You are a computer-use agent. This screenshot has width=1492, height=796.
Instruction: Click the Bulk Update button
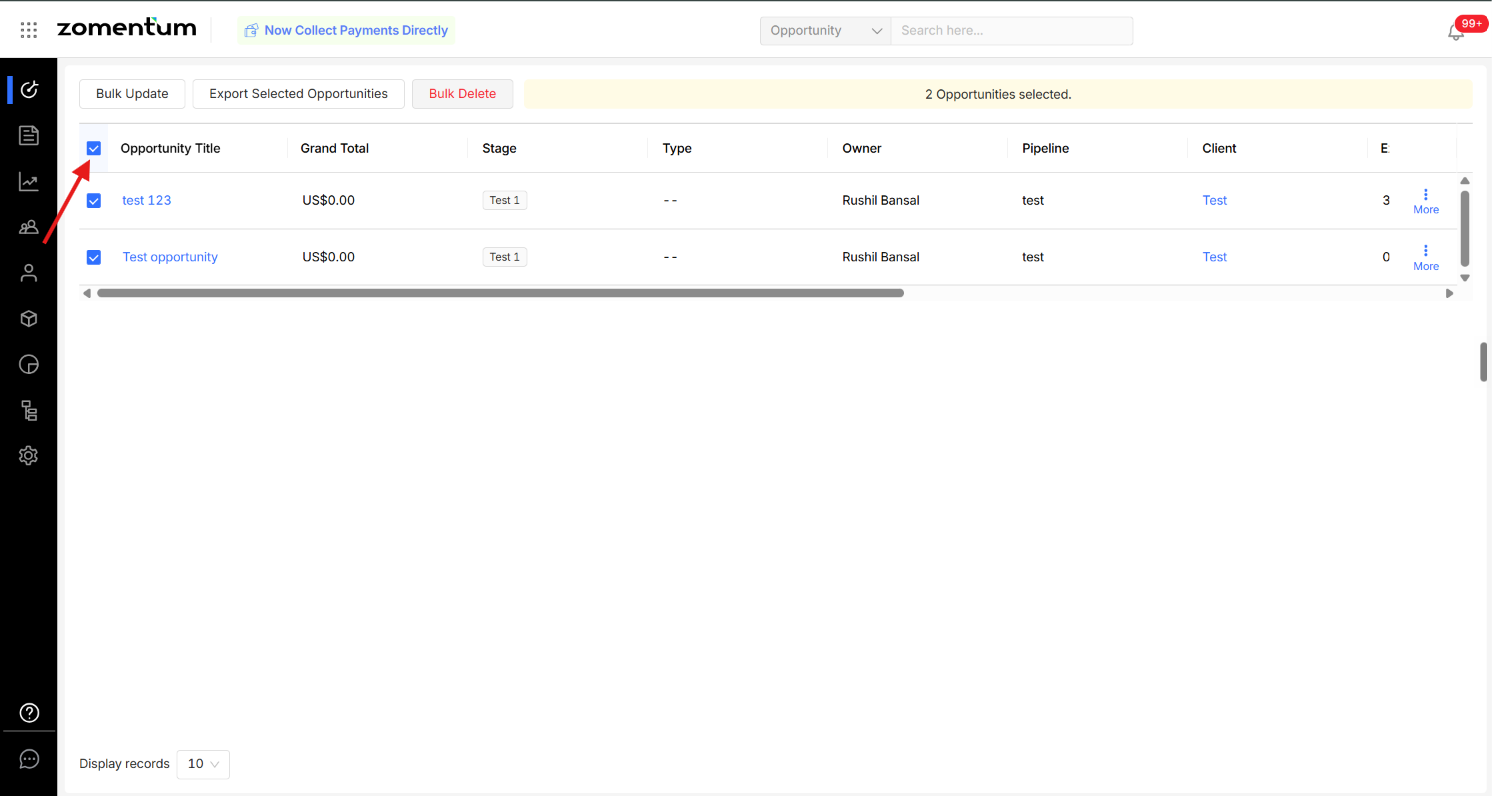[x=132, y=94]
